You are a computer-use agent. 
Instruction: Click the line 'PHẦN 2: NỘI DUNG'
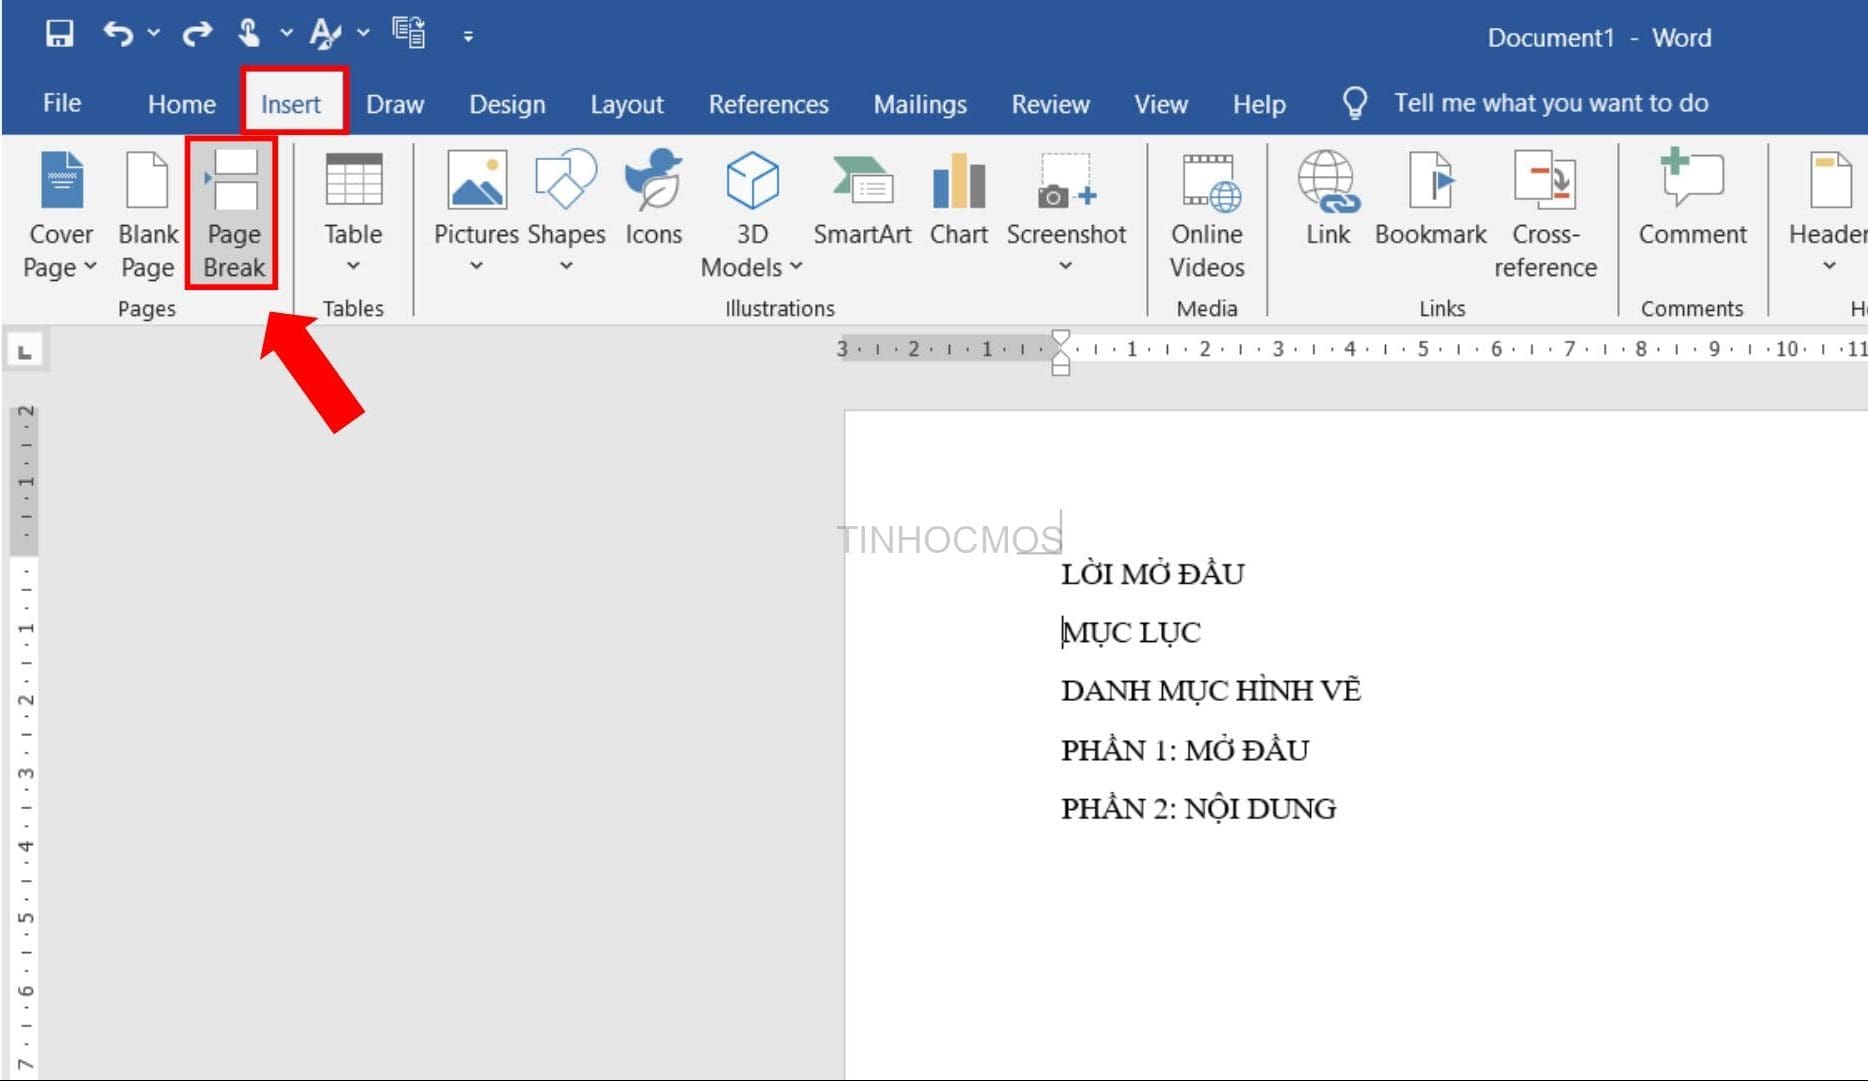click(x=1198, y=808)
